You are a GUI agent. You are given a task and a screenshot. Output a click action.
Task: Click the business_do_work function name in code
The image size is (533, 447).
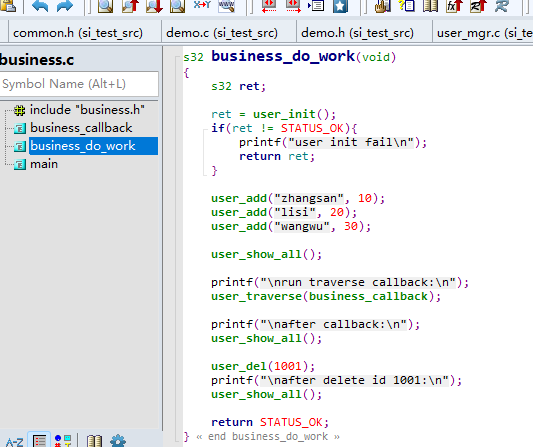pos(283,56)
